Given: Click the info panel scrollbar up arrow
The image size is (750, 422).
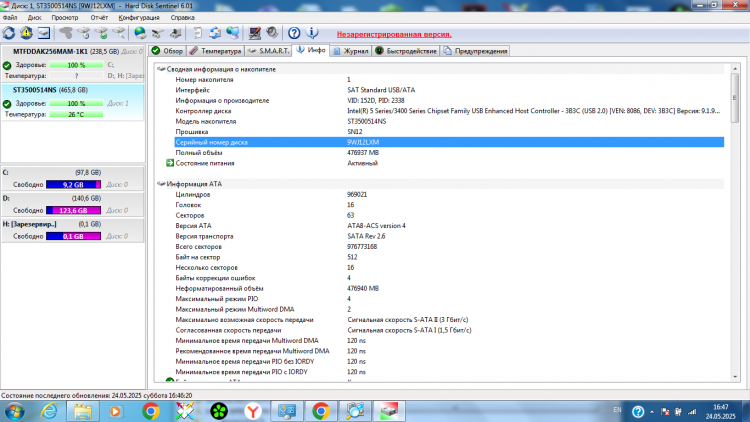Looking at the screenshot, I should pyautogui.click(x=735, y=69).
